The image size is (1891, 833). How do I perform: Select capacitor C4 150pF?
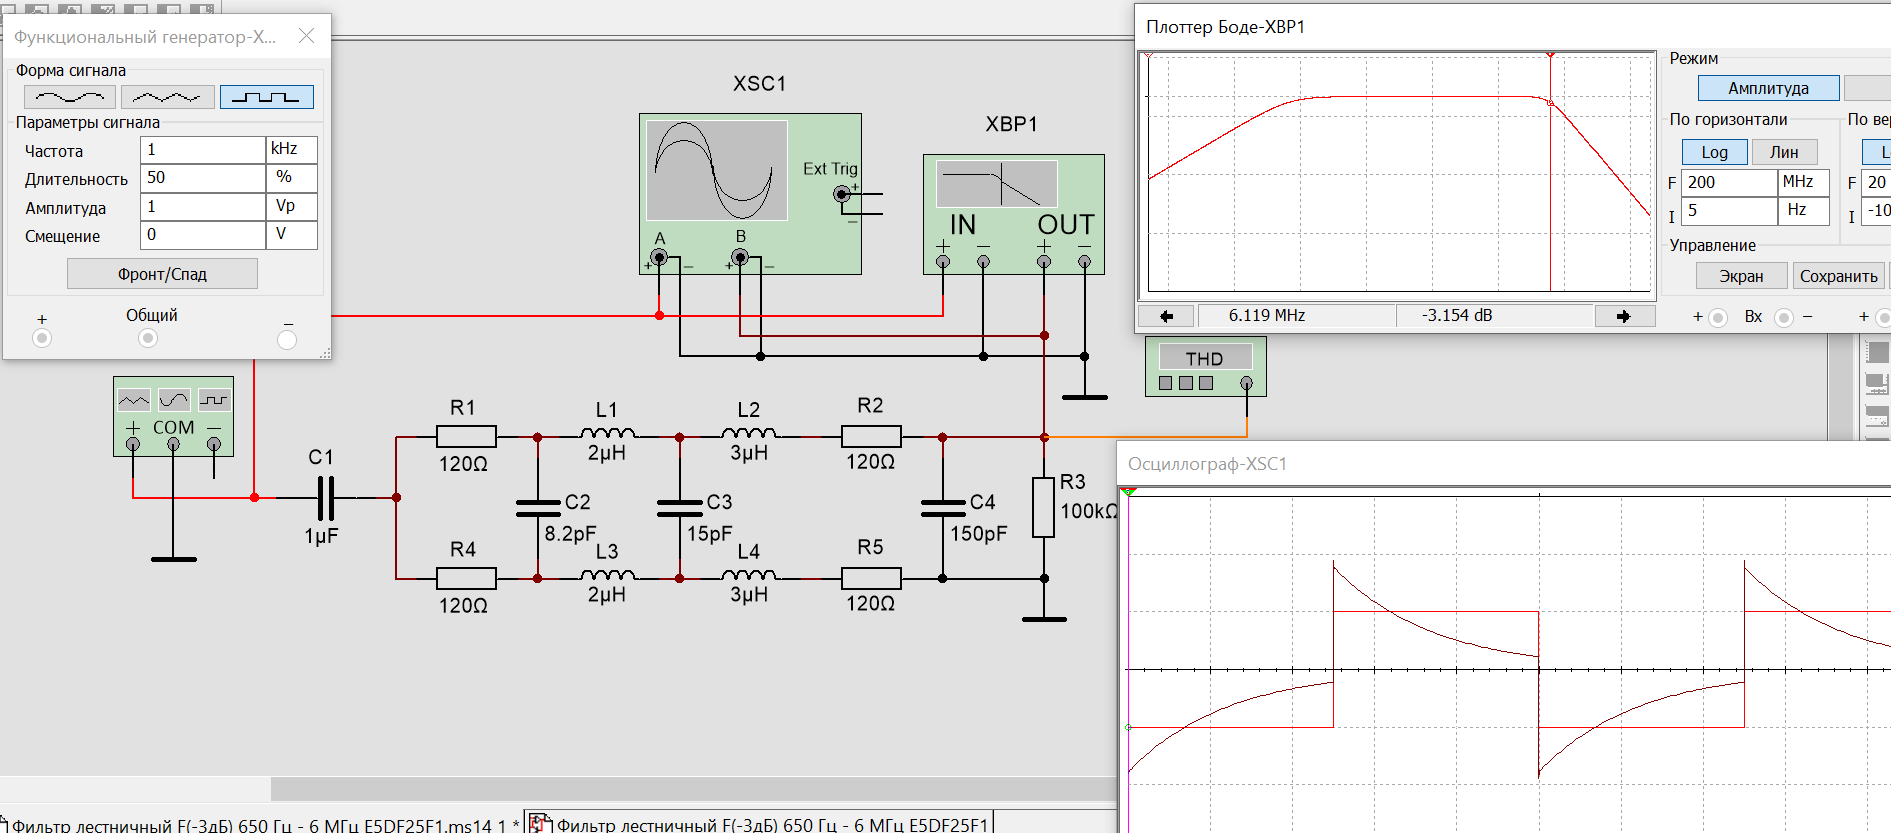click(x=942, y=507)
